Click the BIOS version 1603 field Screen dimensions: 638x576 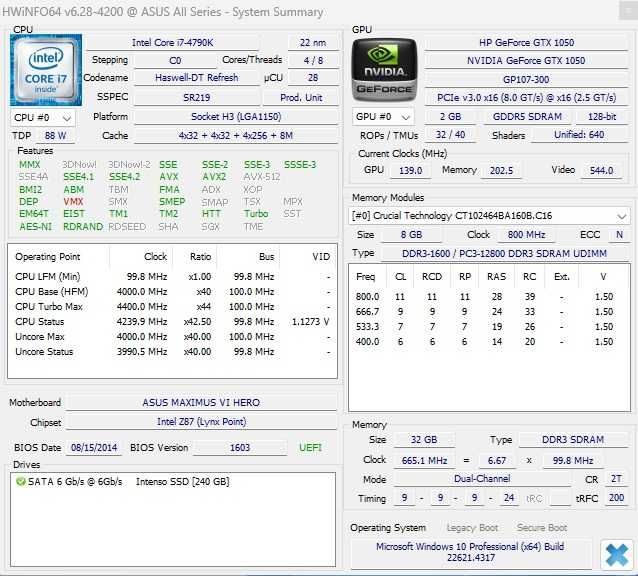tap(240, 448)
